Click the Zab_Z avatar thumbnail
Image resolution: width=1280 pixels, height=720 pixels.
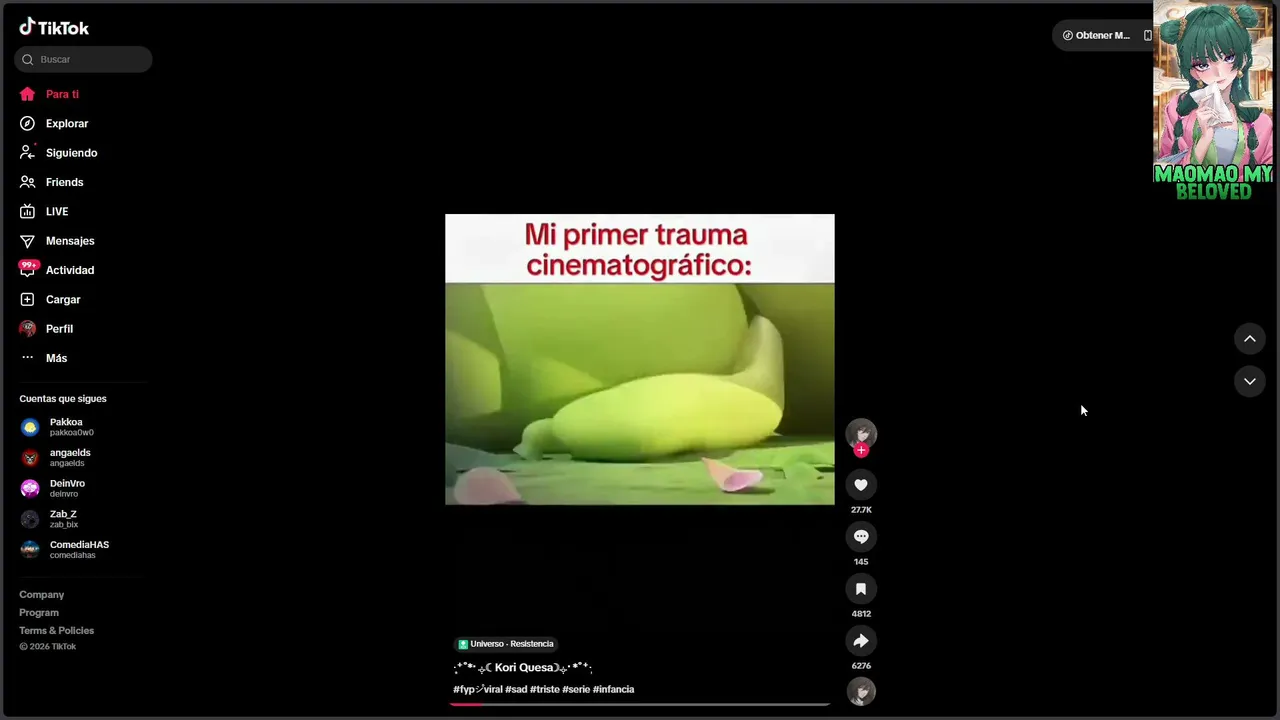coord(30,519)
